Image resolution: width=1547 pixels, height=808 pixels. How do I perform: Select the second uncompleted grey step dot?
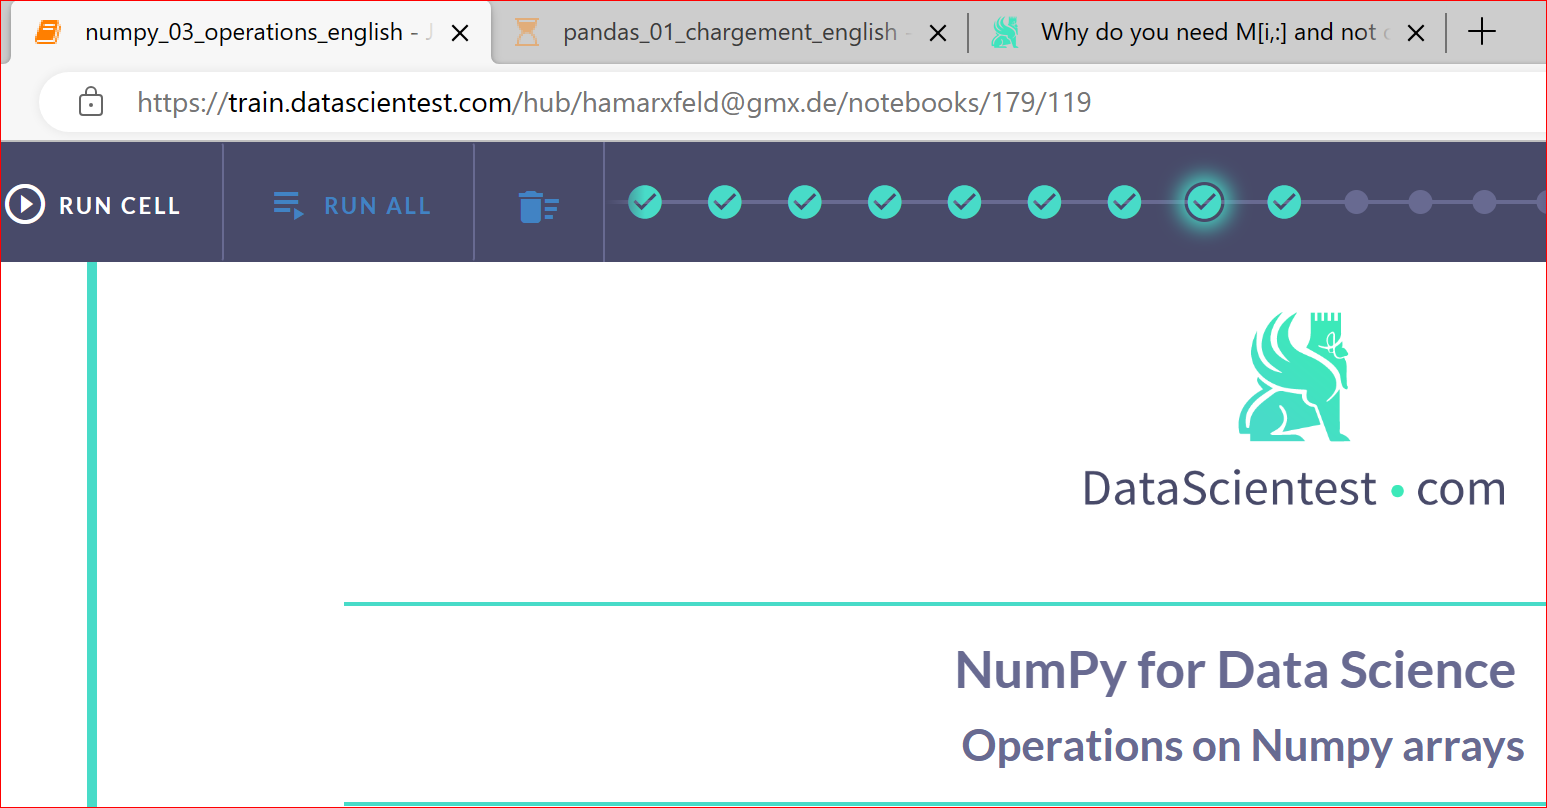pos(1420,202)
